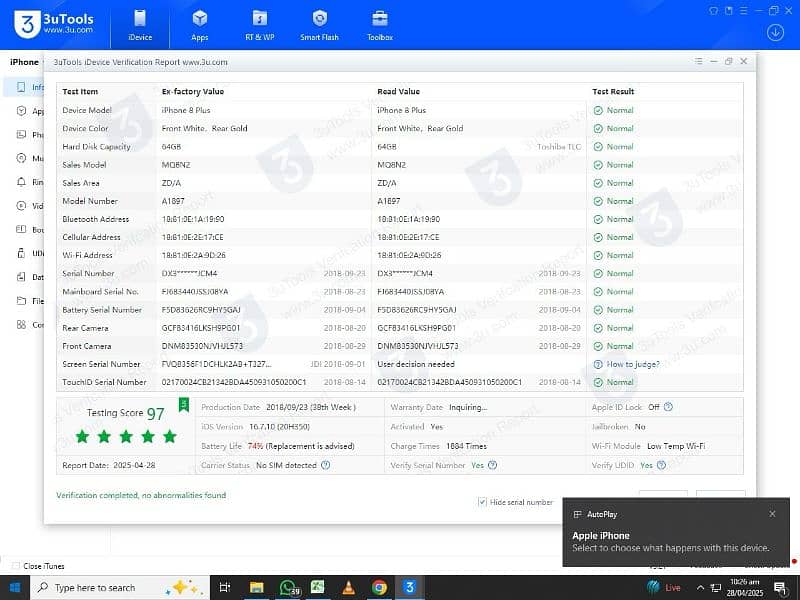Click the 'Low Temp Wi-Fi' value
This screenshot has width=800, height=600.
pos(676,445)
